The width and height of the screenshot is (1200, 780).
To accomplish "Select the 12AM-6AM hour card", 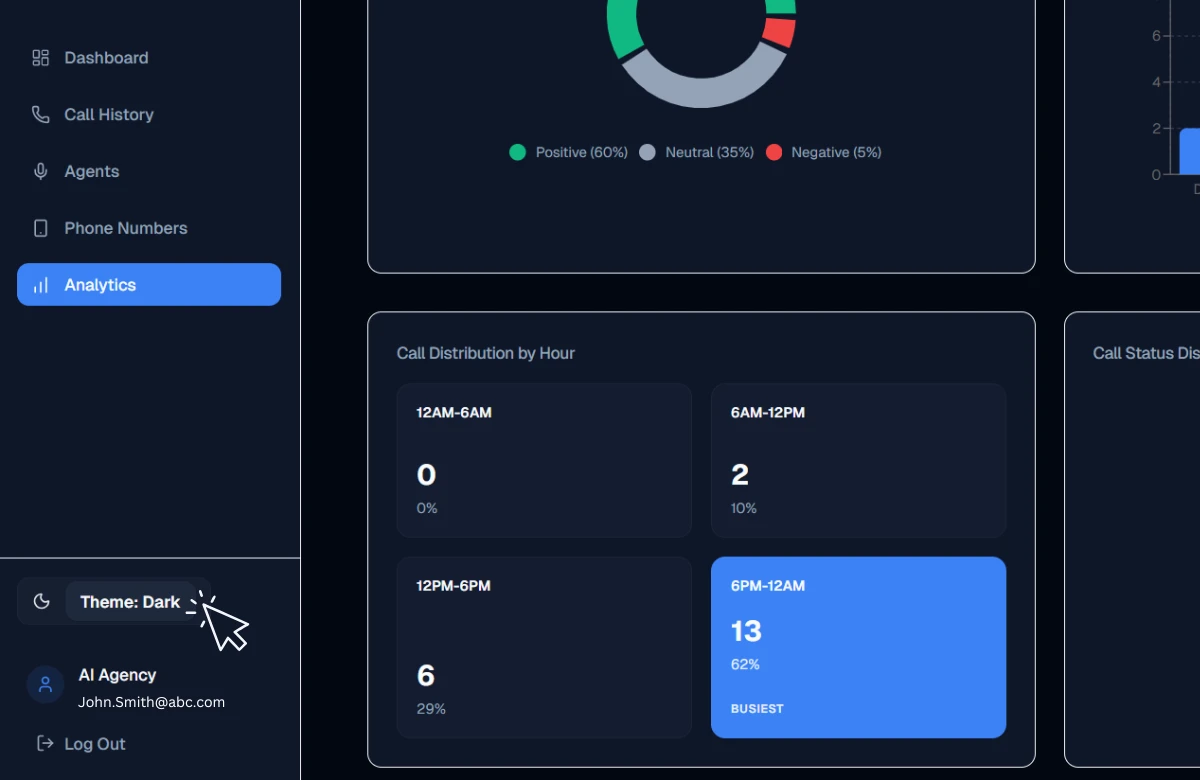I will (x=544, y=460).
